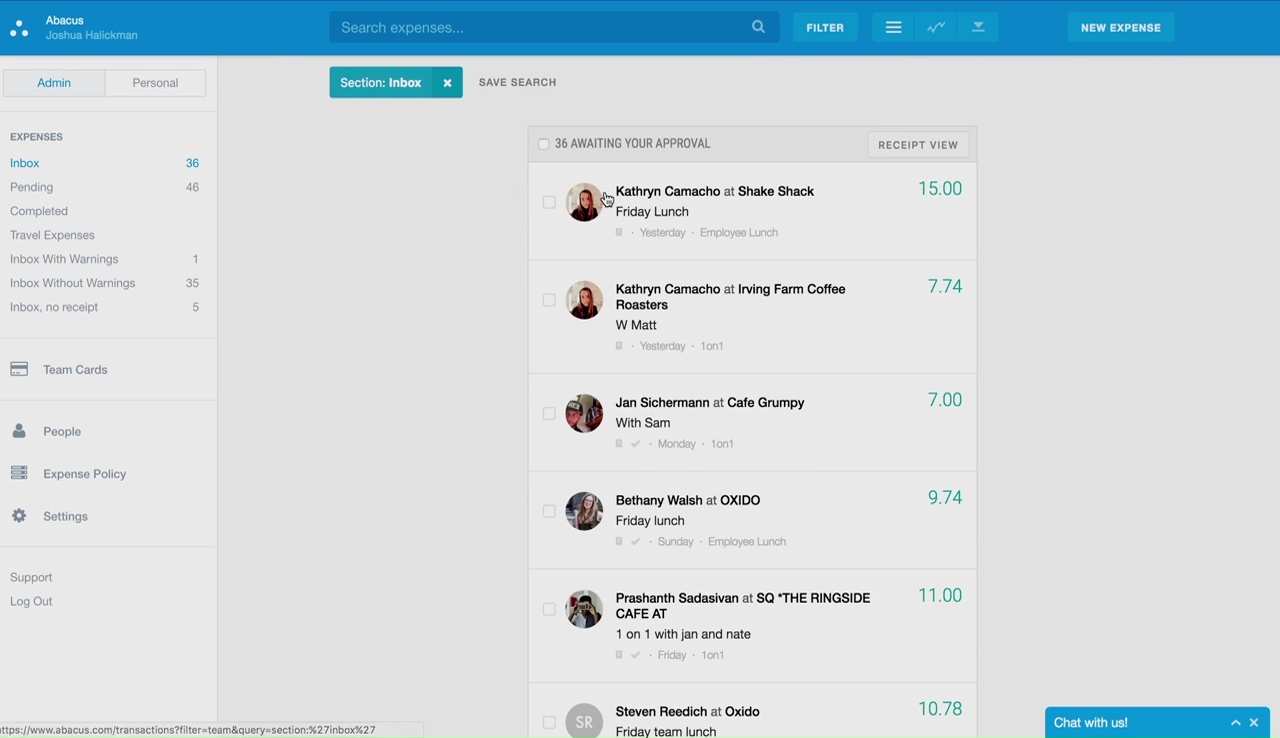
Task: Click the Abacus logo icon
Action: tap(19, 28)
